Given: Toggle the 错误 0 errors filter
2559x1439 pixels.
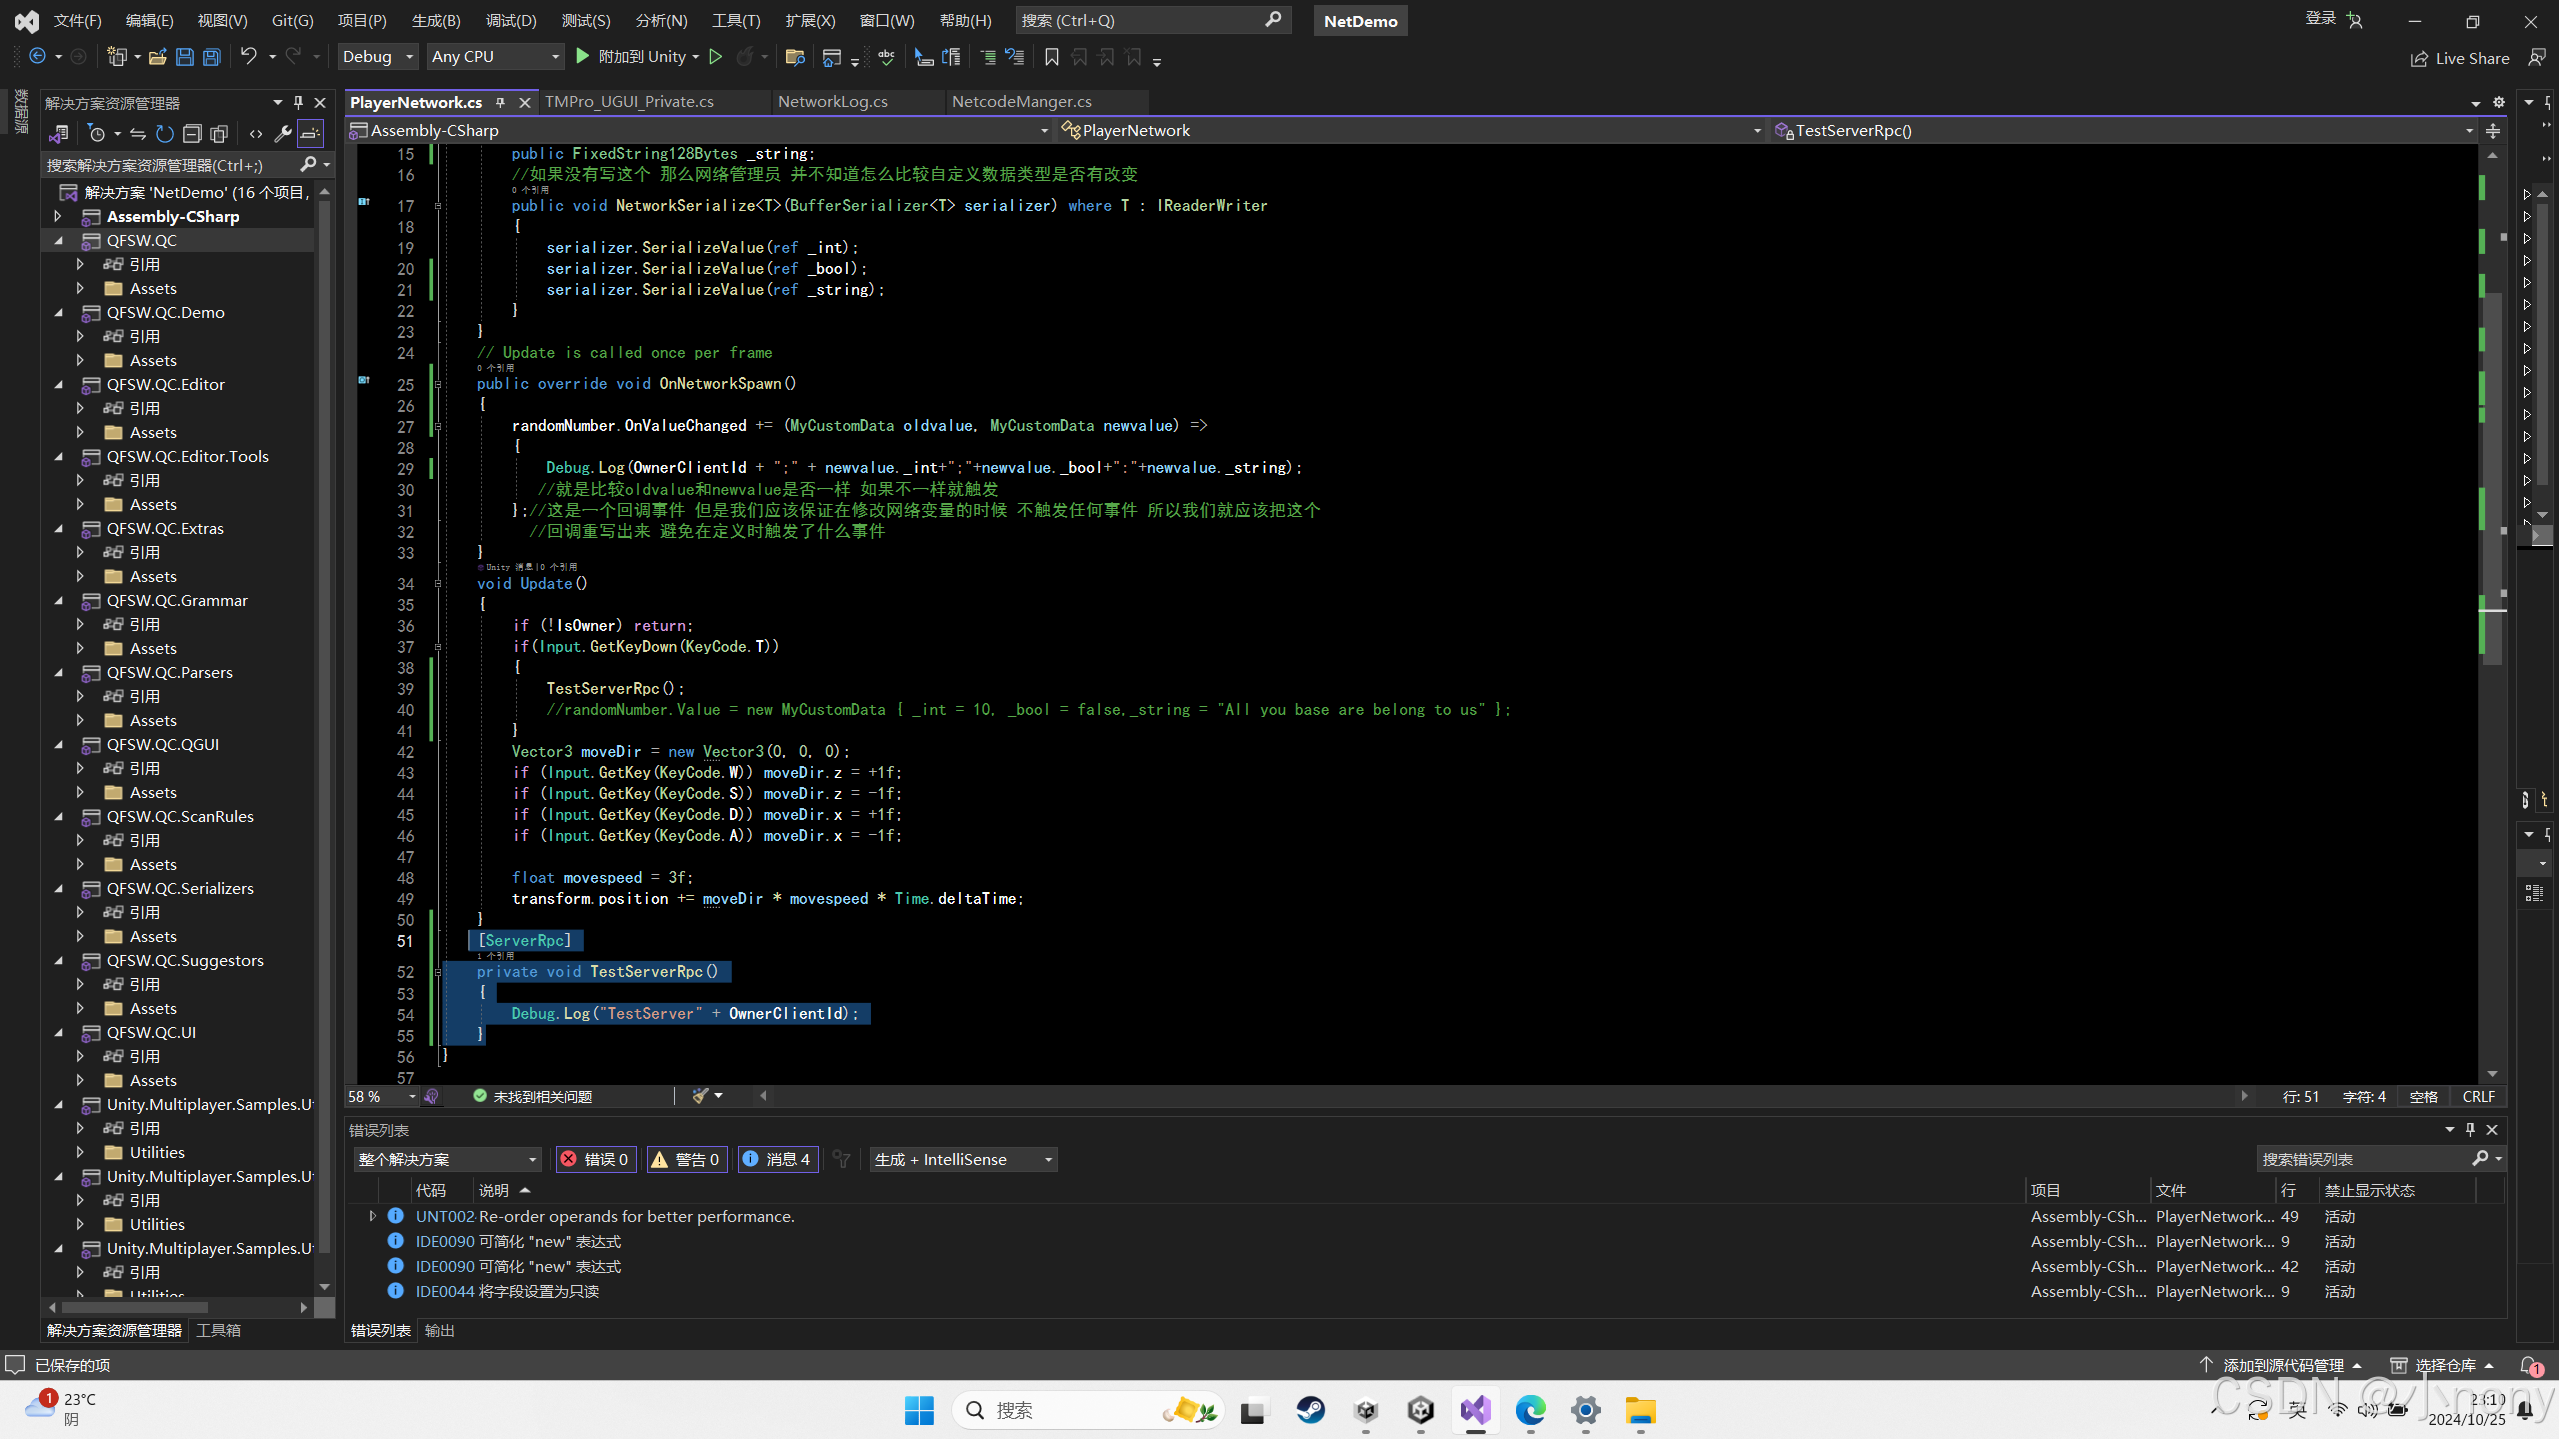Looking at the screenshot, I should [x=595, y=1159].
